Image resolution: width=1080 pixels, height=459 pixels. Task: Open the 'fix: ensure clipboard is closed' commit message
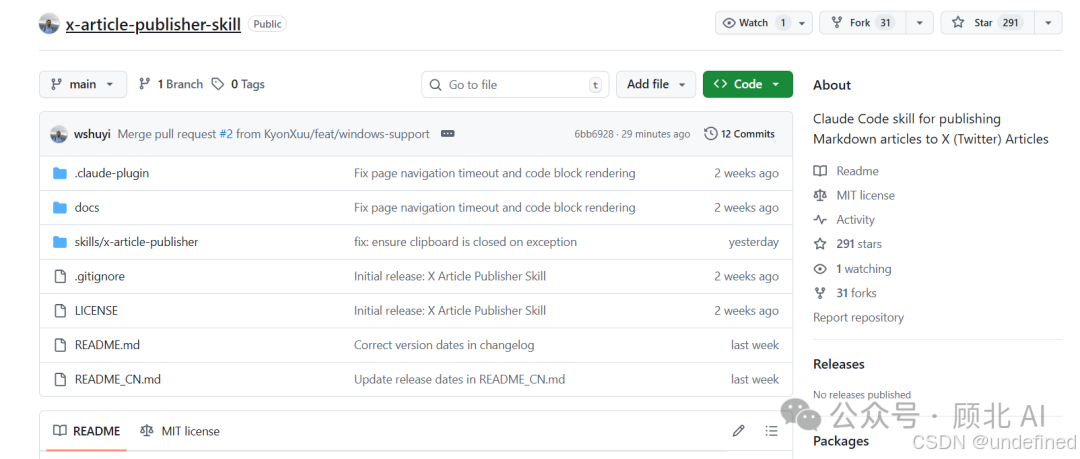(x=466, y=242)
